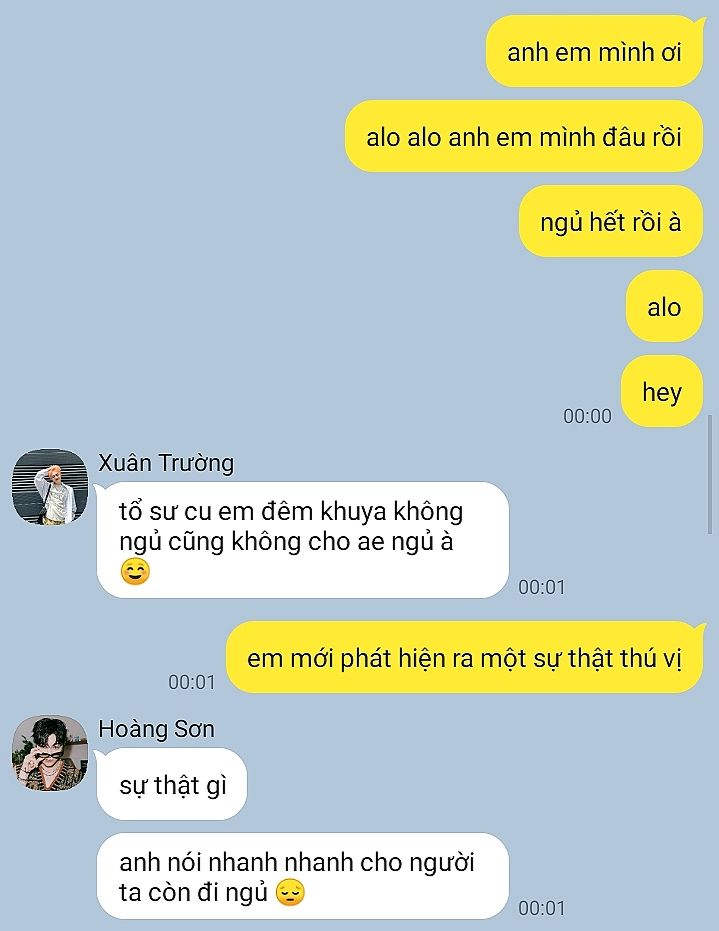719x931 pixels.
Task: Open Xuân Trường's profile avatar
Action: coord(50,486)
